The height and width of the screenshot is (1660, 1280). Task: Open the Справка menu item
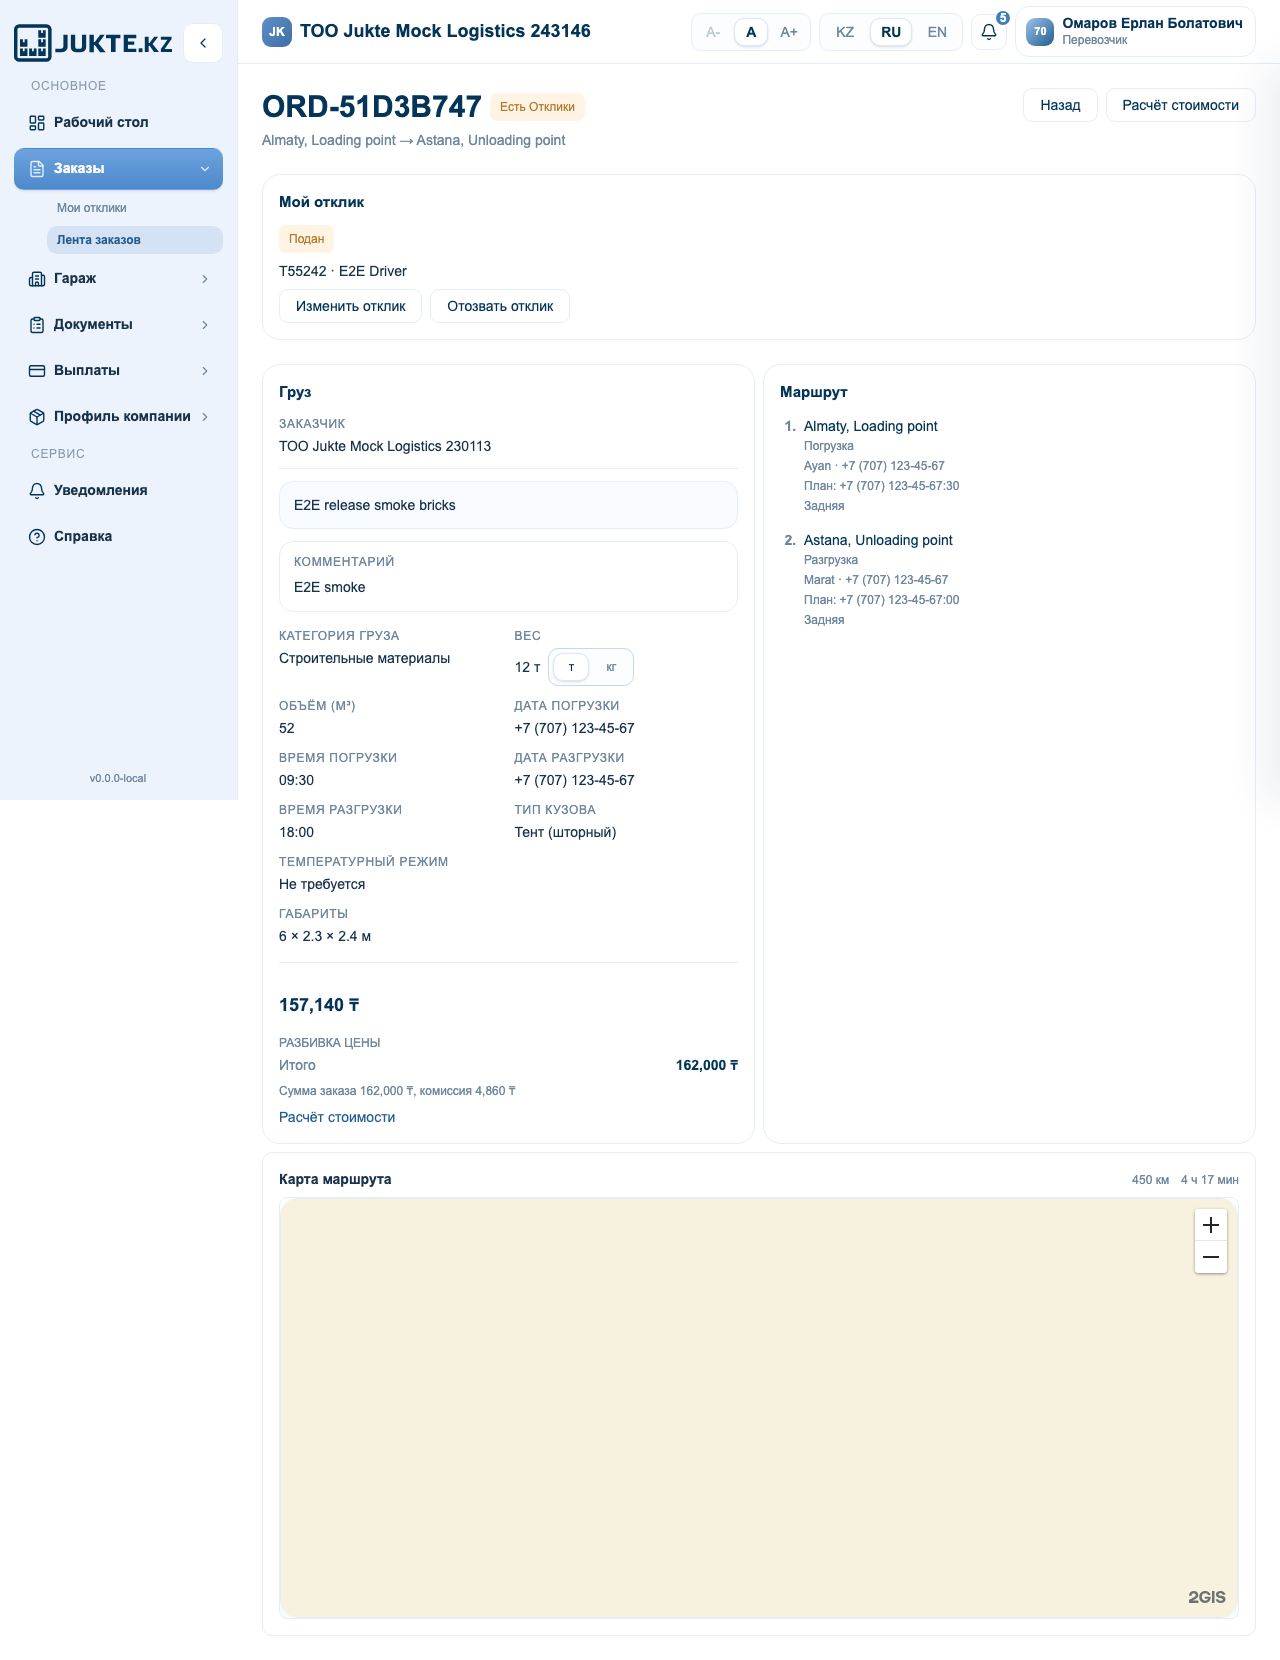coord(118,537)
